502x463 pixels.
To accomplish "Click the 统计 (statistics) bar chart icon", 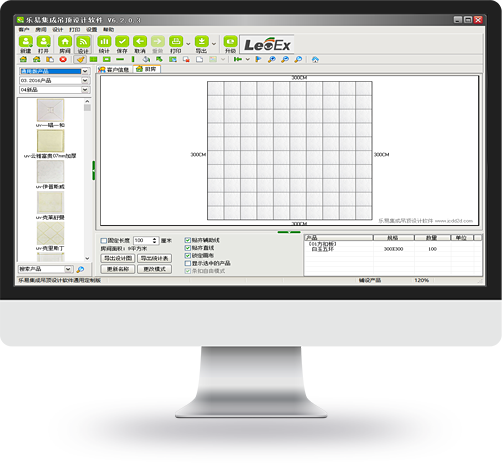I will (x=104, y=44).
